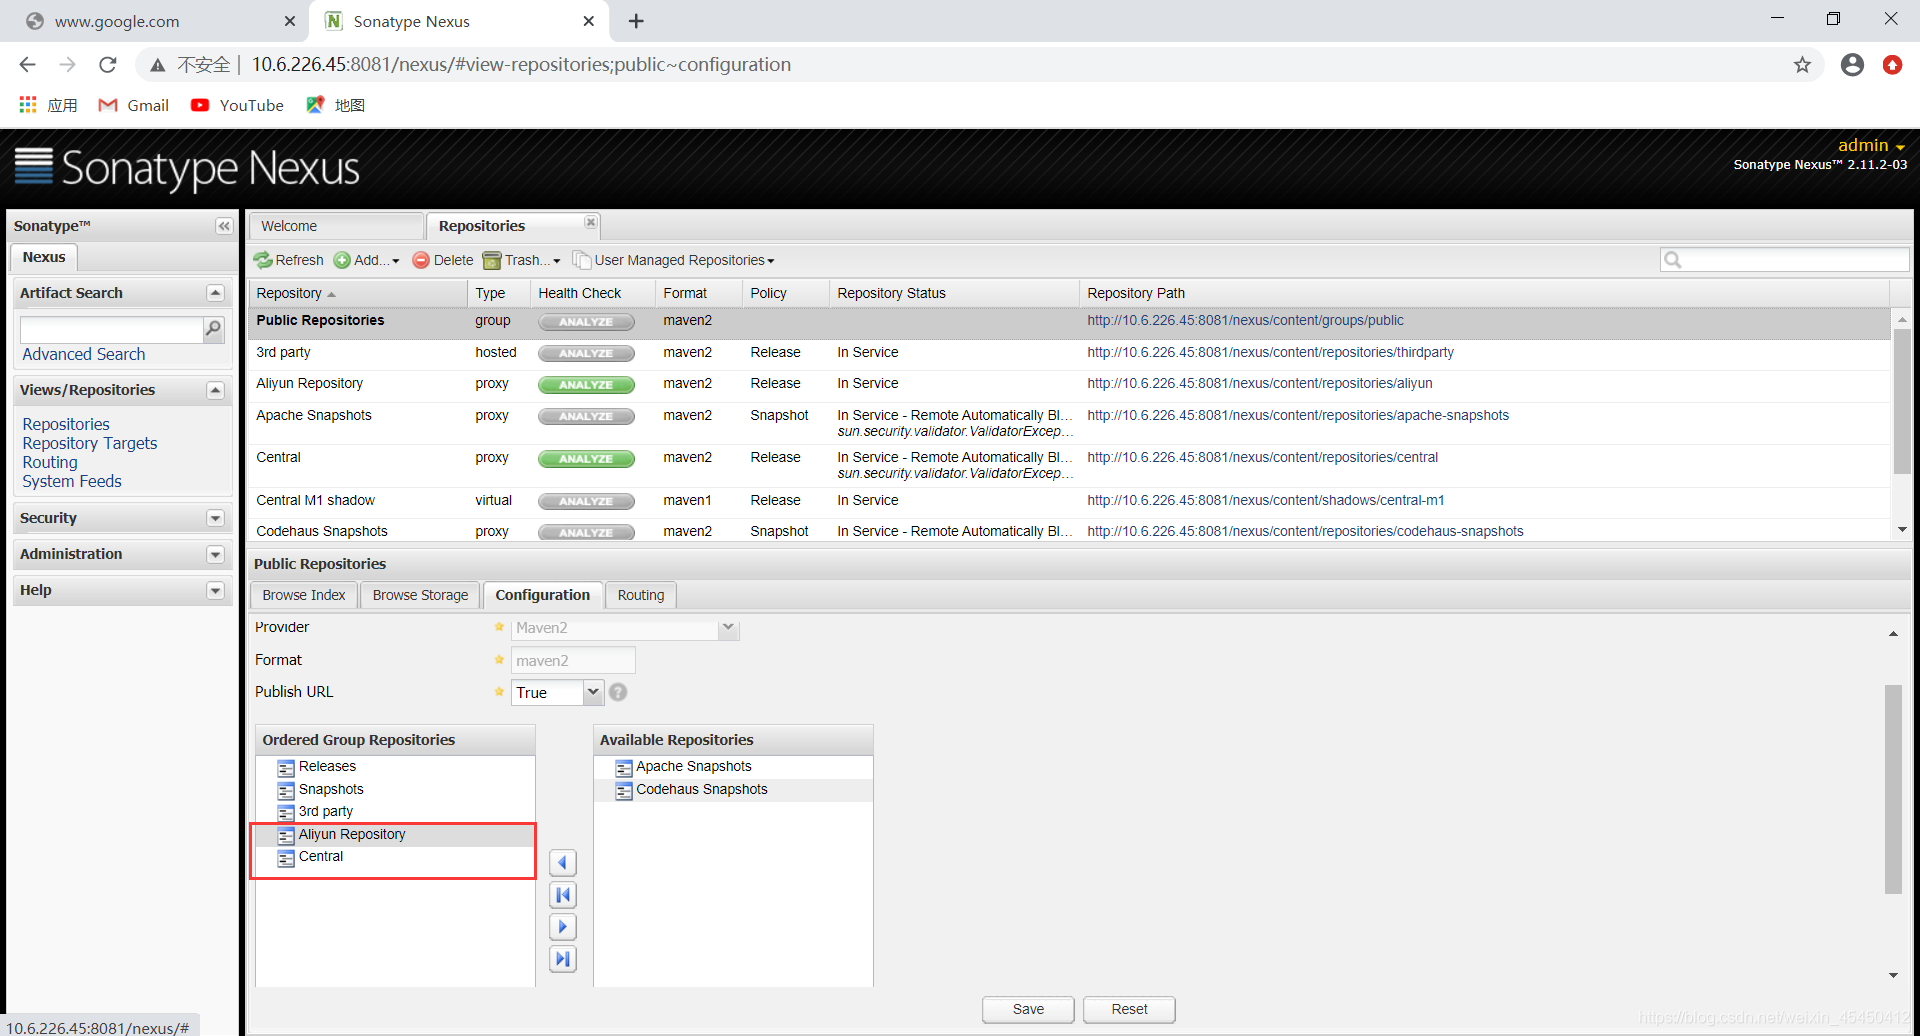Open System Feeds link
This screenshot has width=1920, height=1036.
(72, 481)
